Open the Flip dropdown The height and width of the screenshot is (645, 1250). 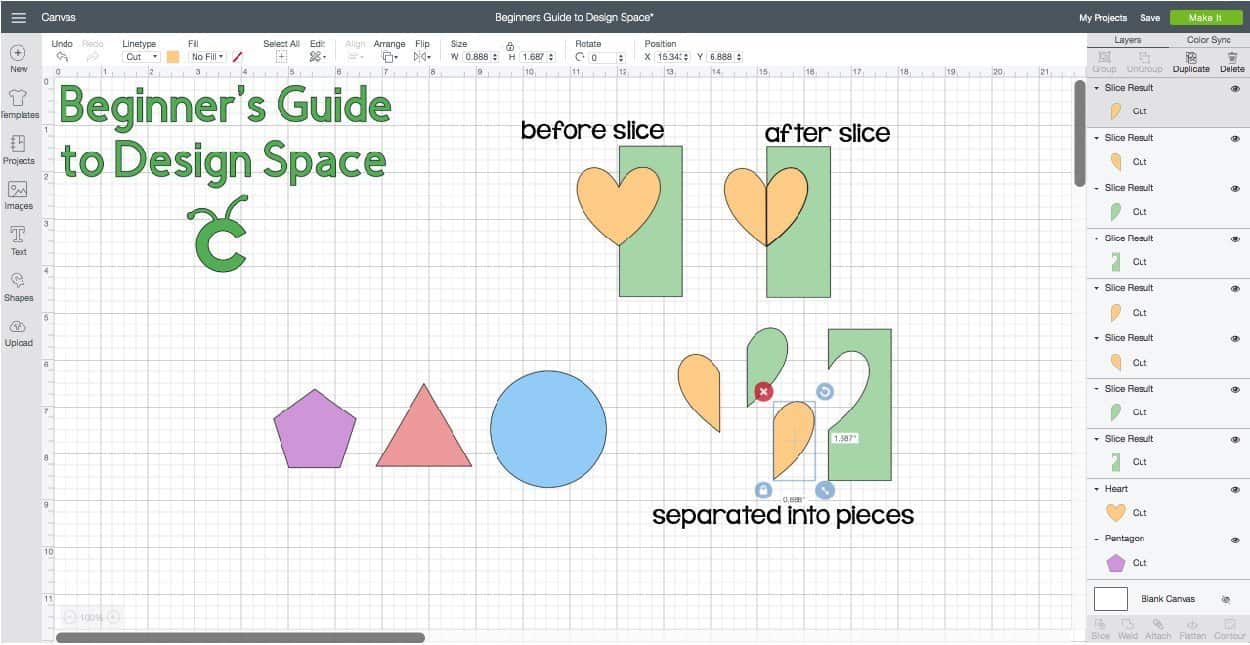pos(422,57)
